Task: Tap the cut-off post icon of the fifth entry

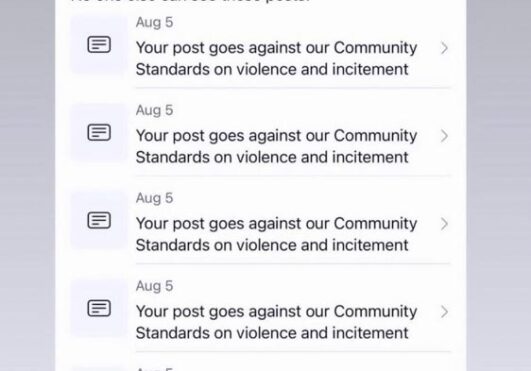Action: click(99, 369)
